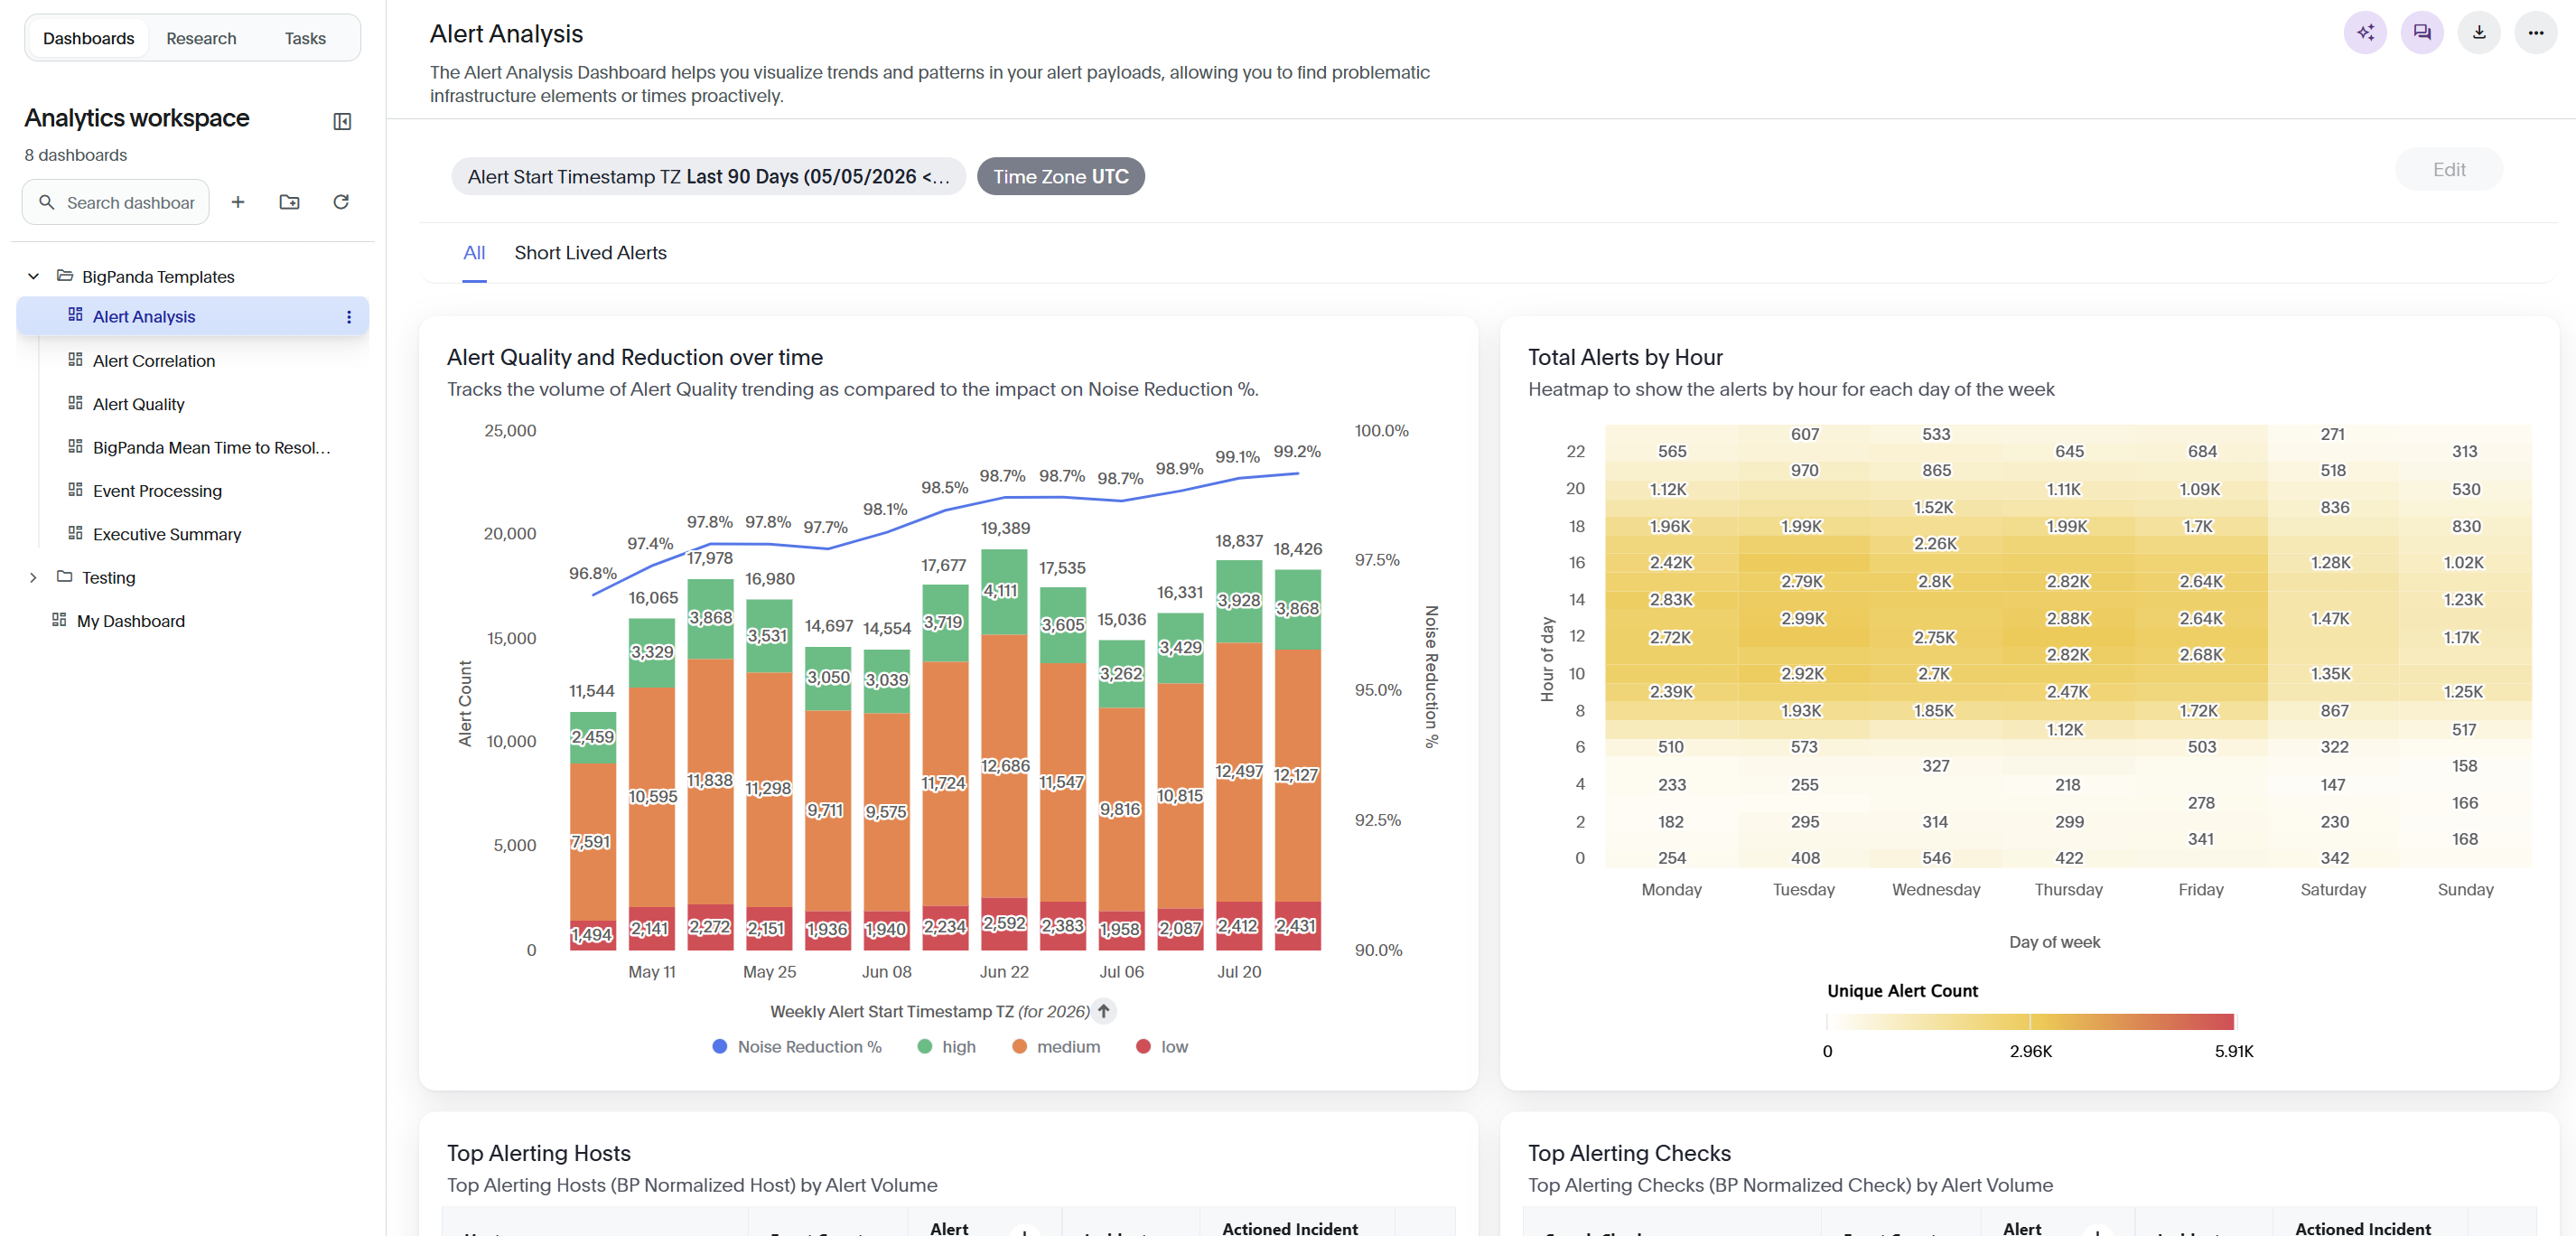Open My Dashboard
Screen dimensions: 2576x1236
point(130,621)
